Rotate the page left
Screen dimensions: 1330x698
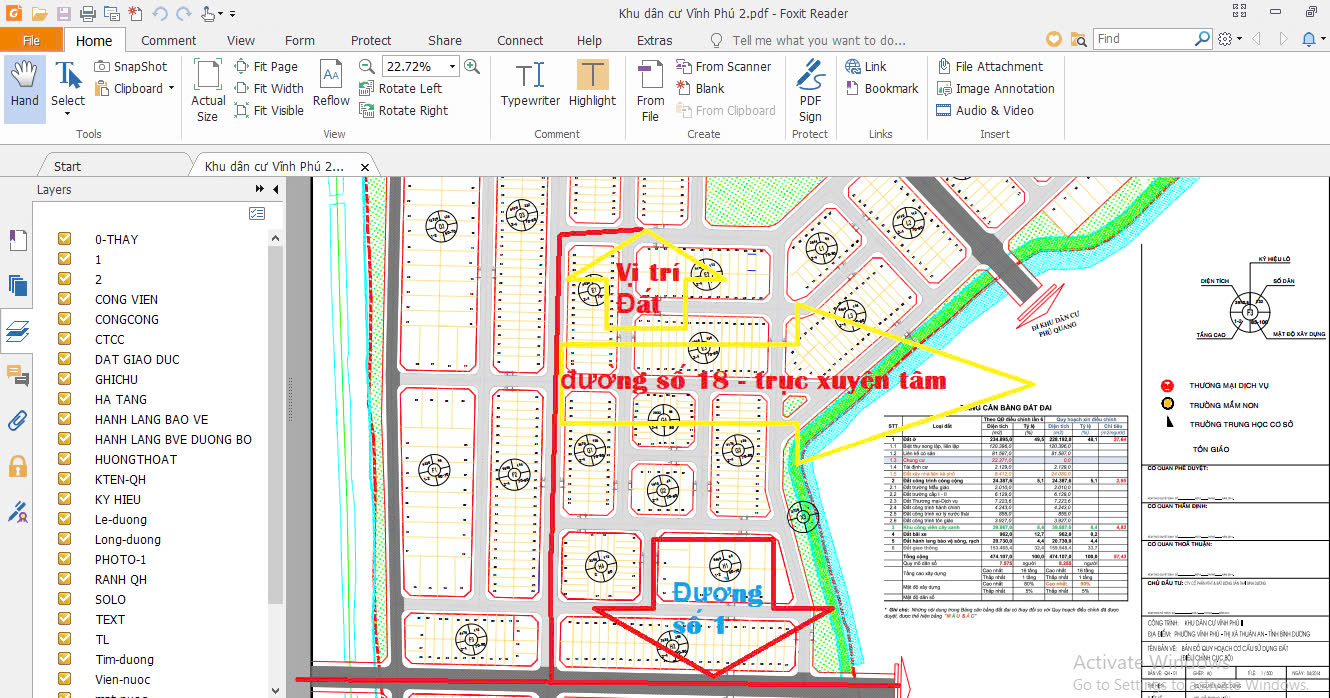coord(401,88)
